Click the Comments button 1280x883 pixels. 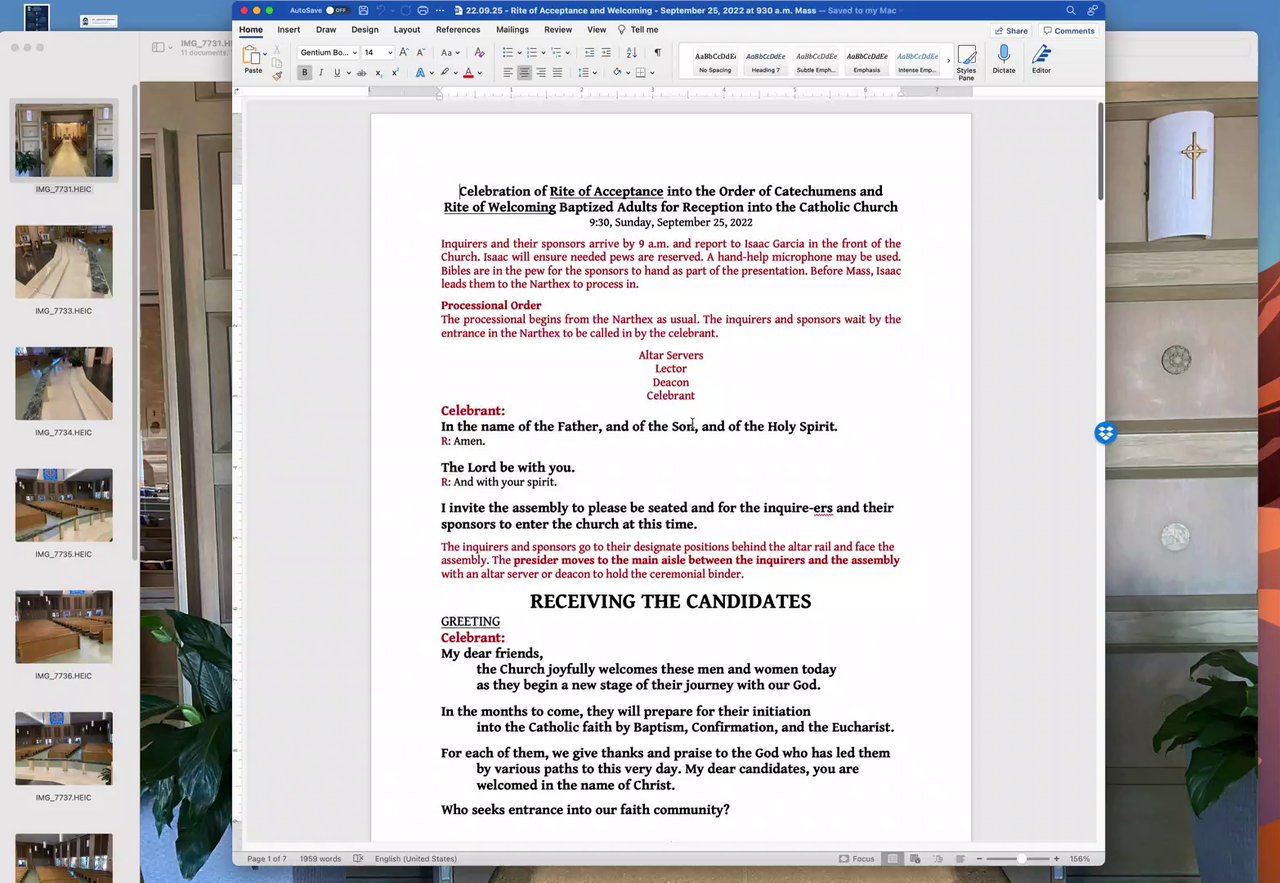[1068, 31]
